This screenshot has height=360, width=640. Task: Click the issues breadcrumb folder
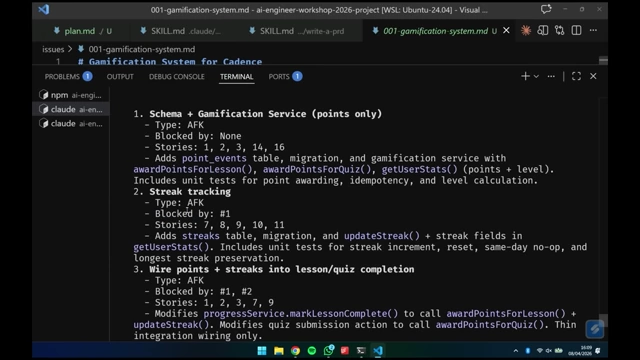(53, 49)
